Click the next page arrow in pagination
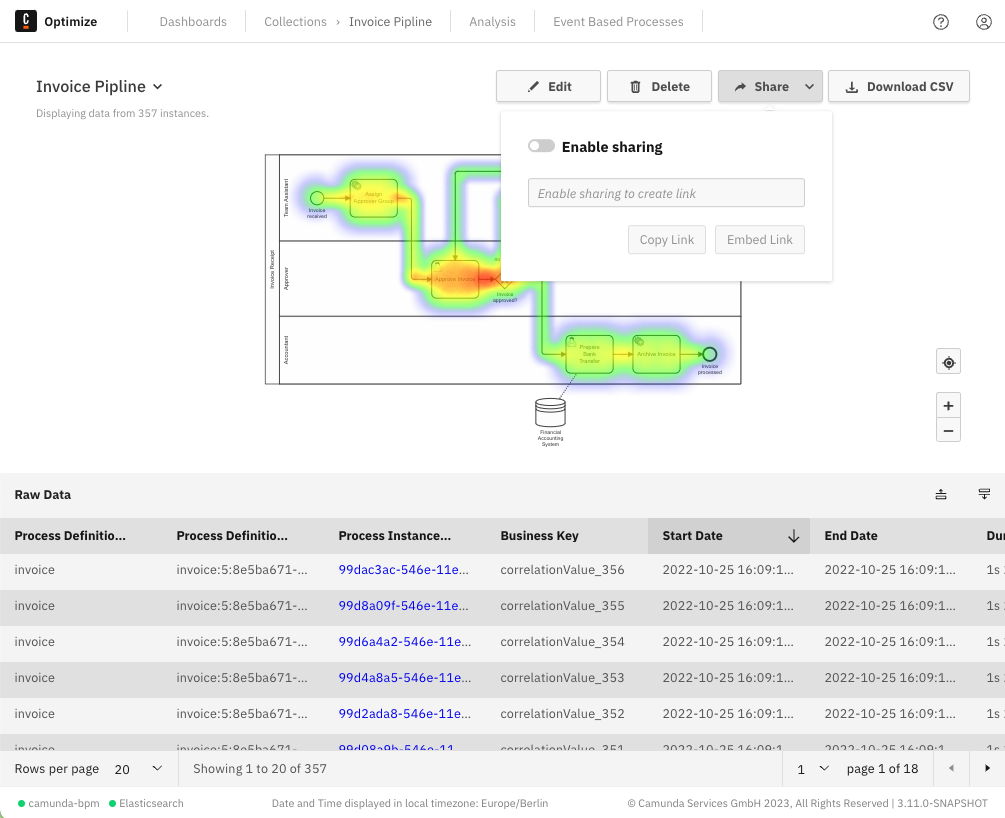 point(987,768)
